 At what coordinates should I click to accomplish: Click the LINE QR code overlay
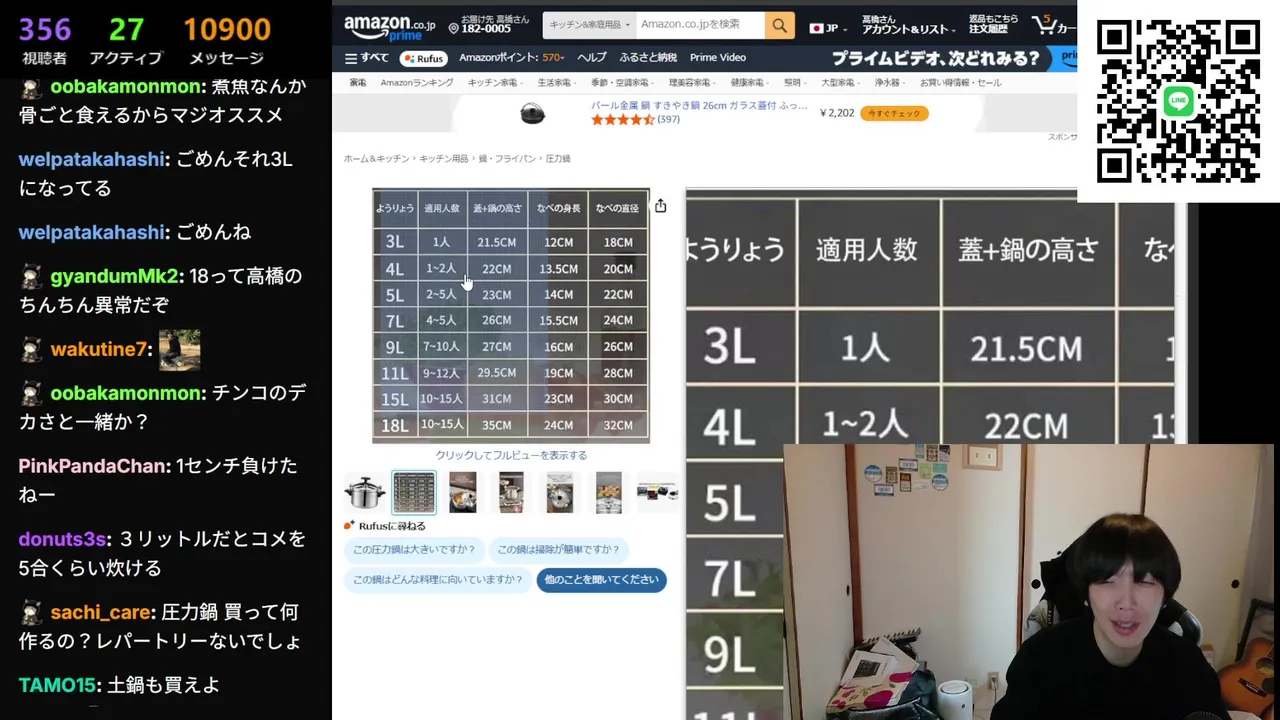1178,101
